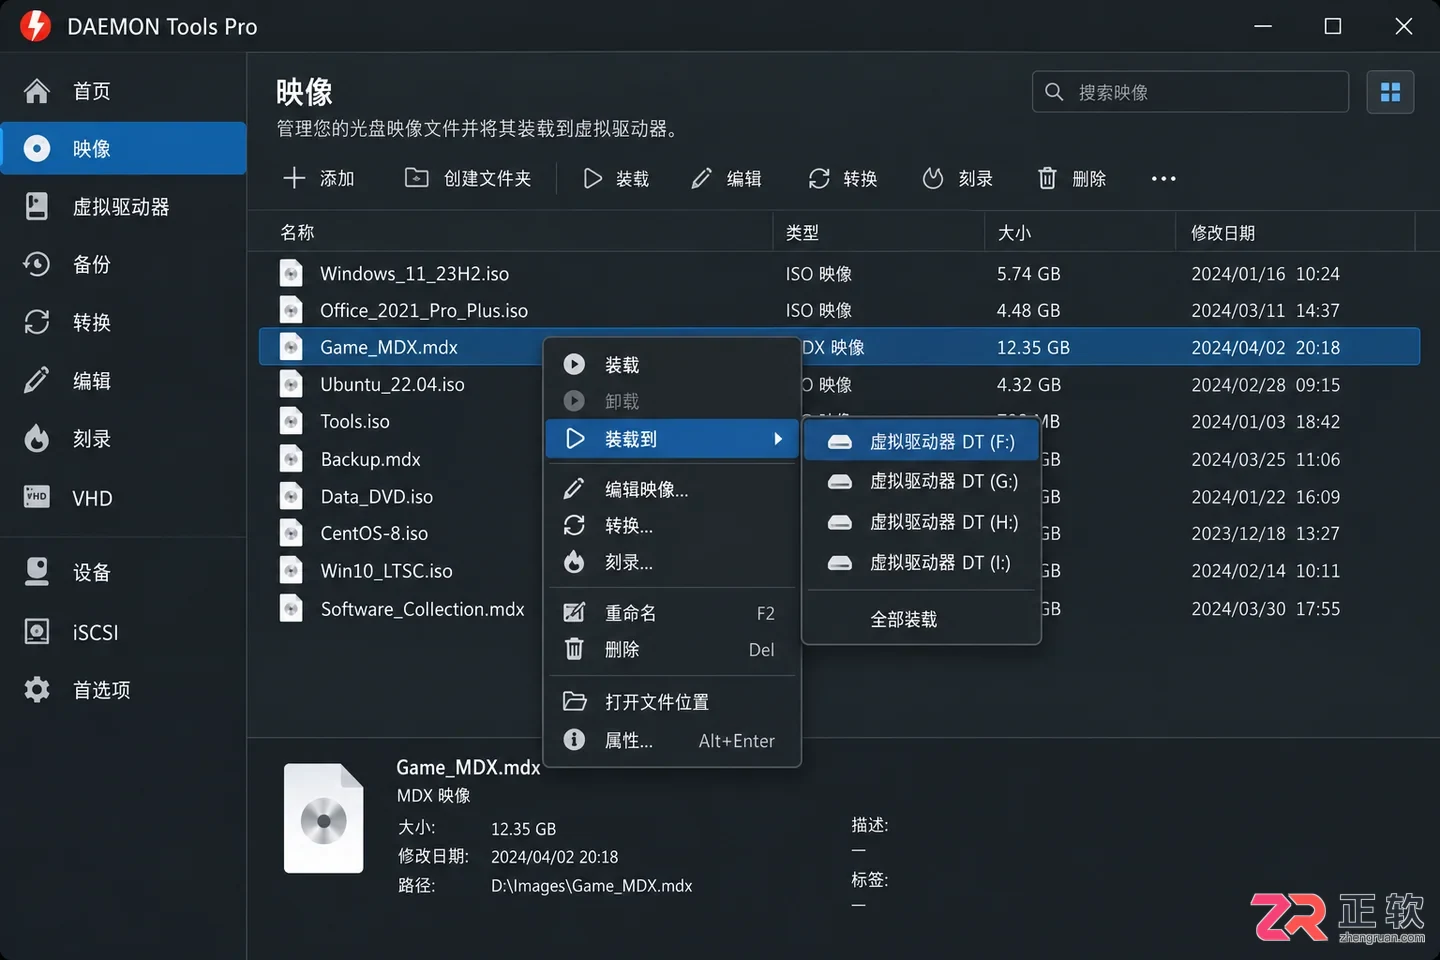
Task: Open the 设备 sidebar section
Action: [123, 572]
